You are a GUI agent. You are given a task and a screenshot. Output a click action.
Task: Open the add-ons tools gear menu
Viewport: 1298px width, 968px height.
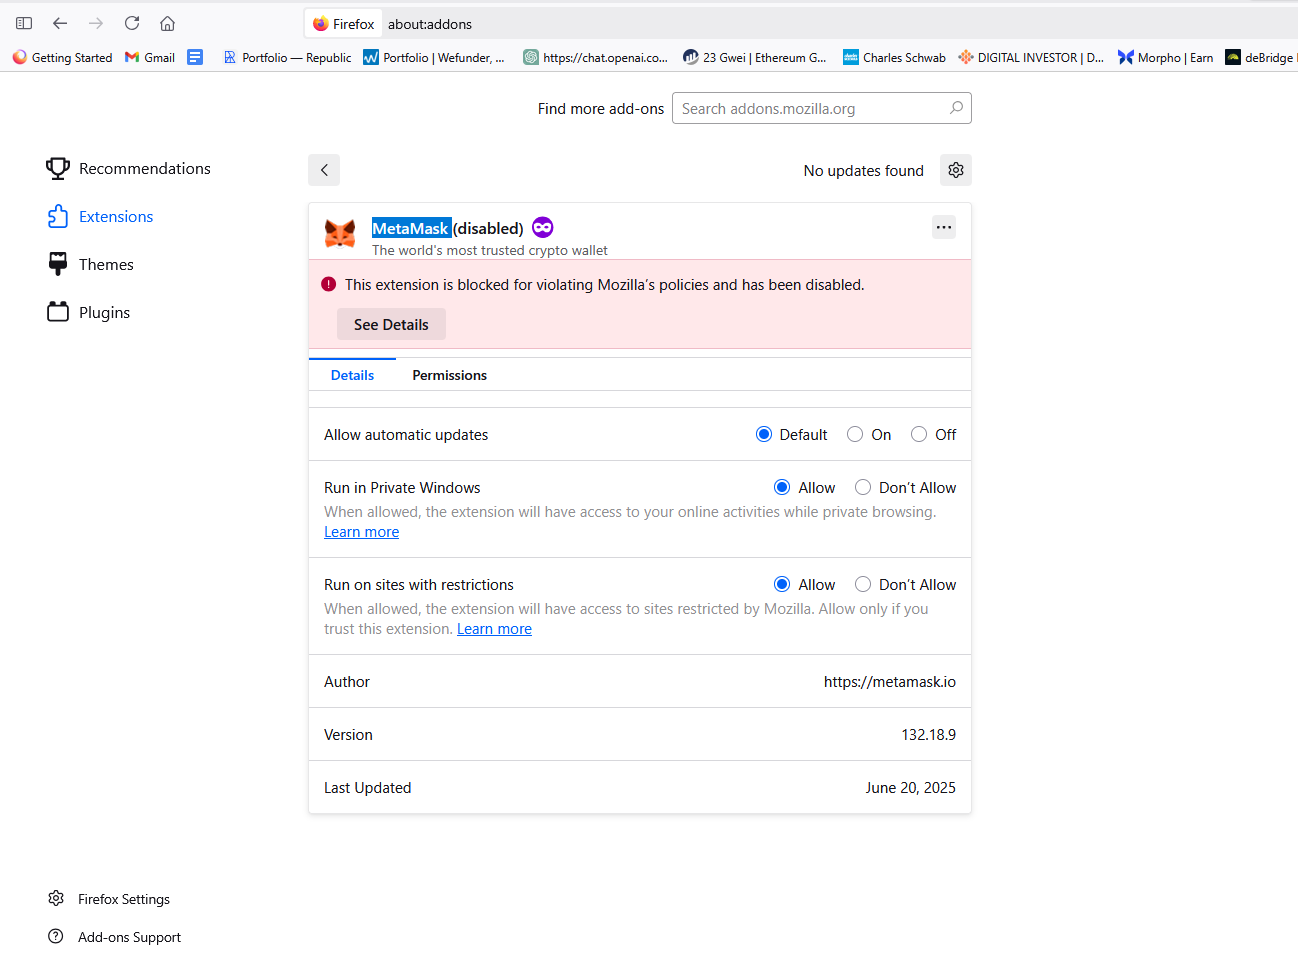[x=956, y=170]
